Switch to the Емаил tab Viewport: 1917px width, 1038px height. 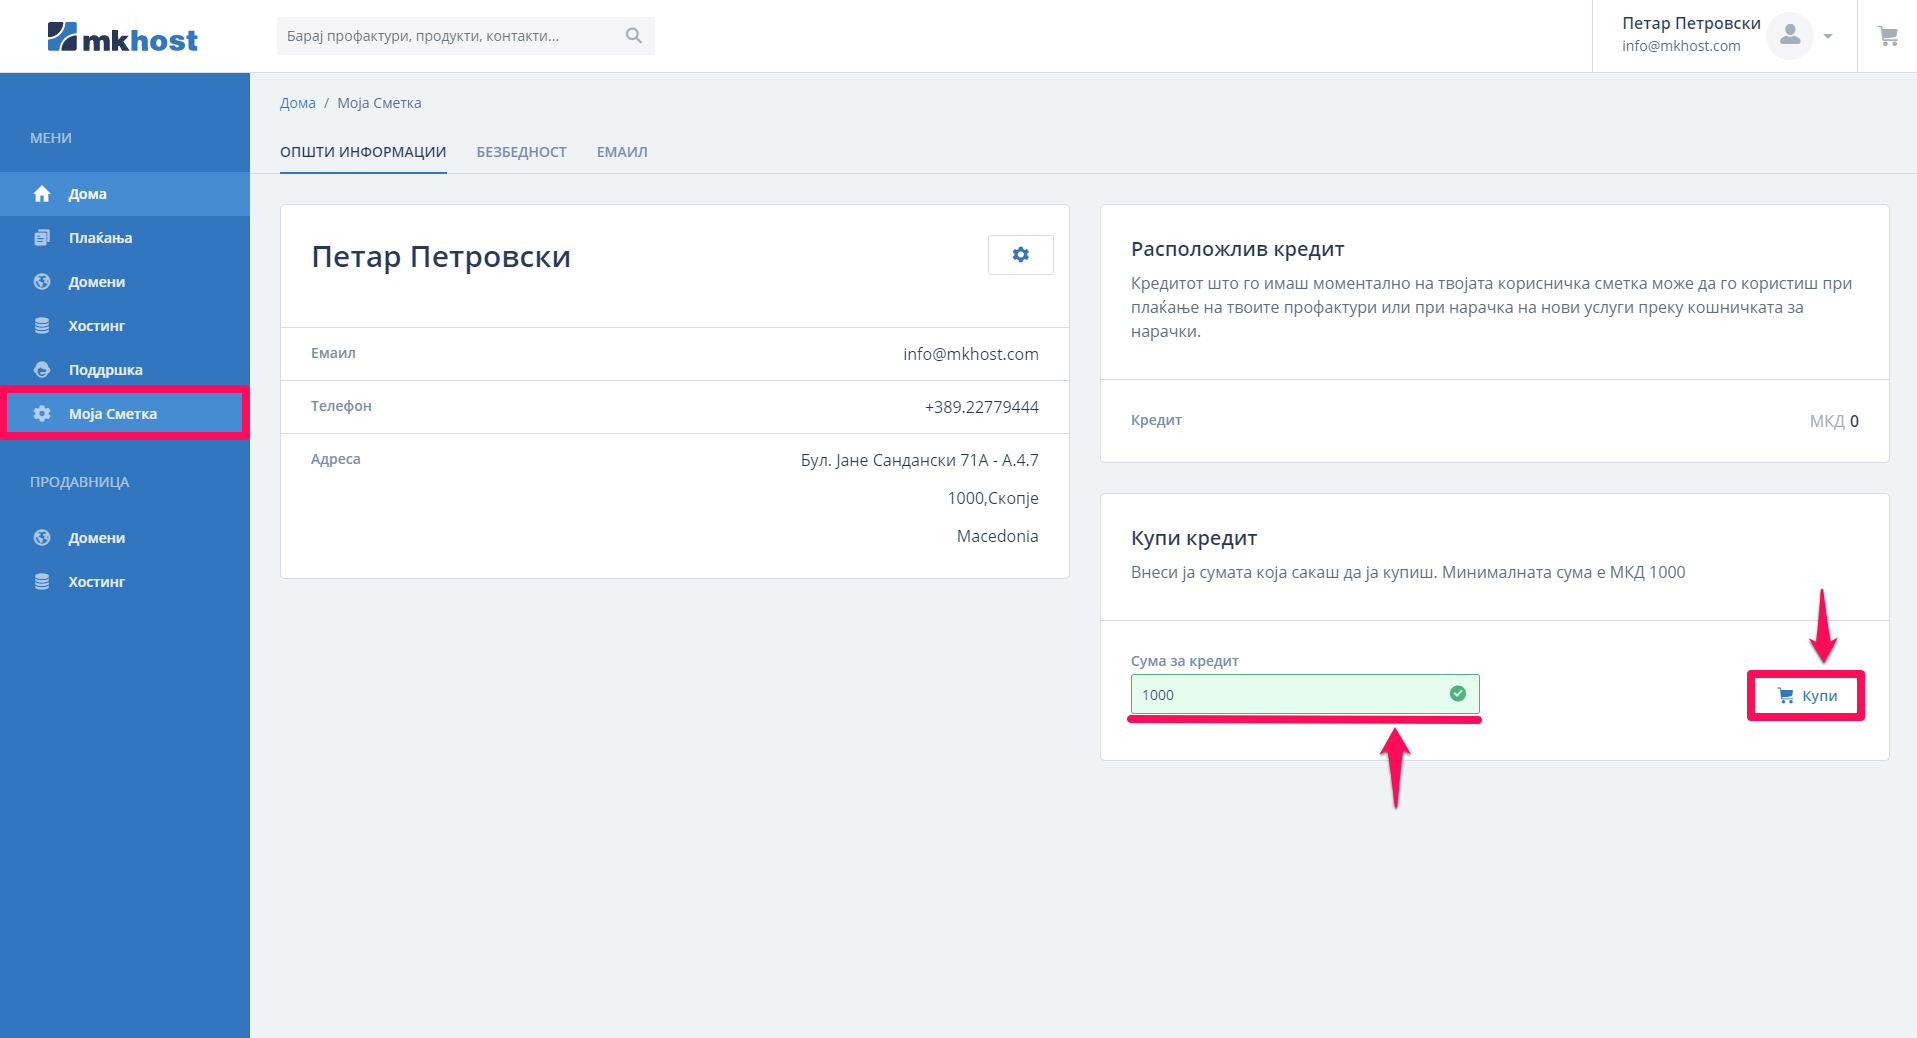click(622, 152)
